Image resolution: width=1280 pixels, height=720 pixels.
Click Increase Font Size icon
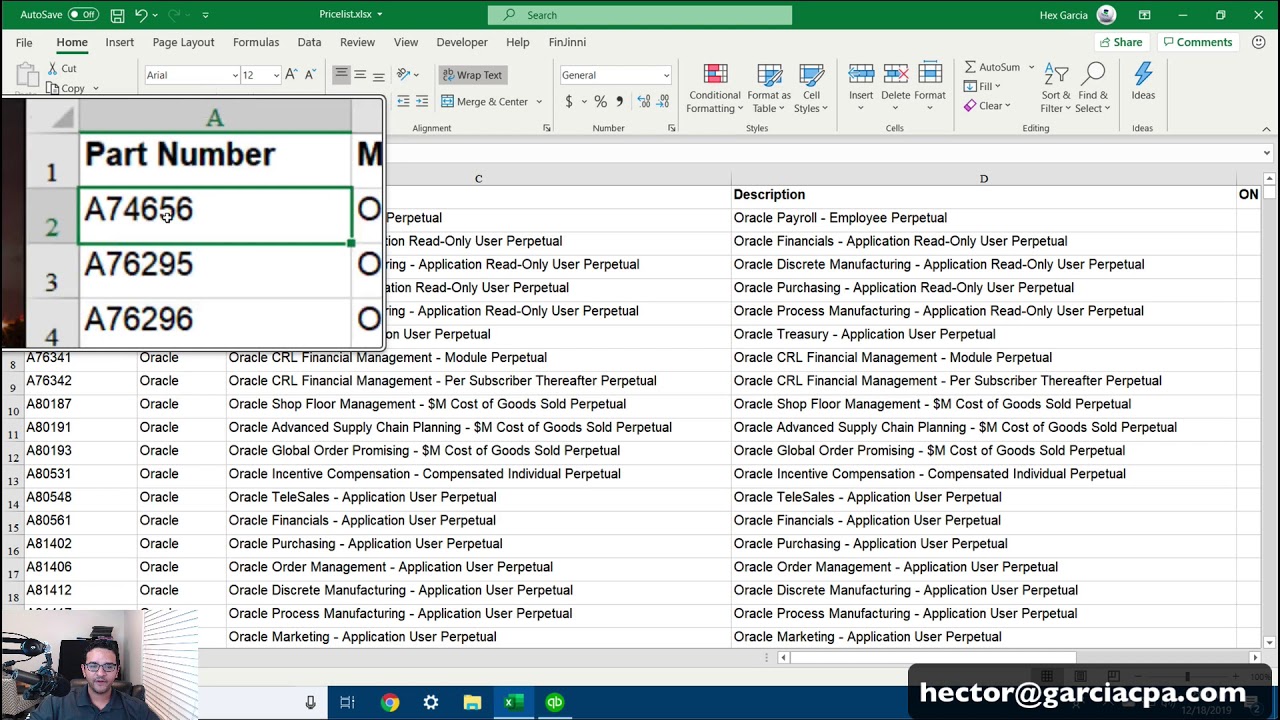click(291, 75)
